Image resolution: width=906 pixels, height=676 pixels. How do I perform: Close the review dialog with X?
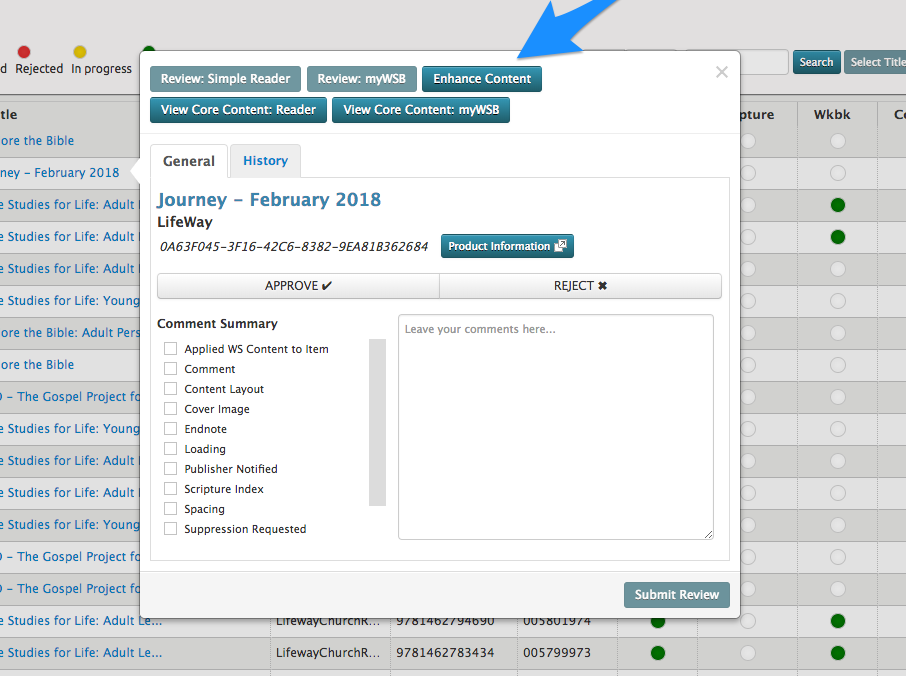tap(722, 72)
